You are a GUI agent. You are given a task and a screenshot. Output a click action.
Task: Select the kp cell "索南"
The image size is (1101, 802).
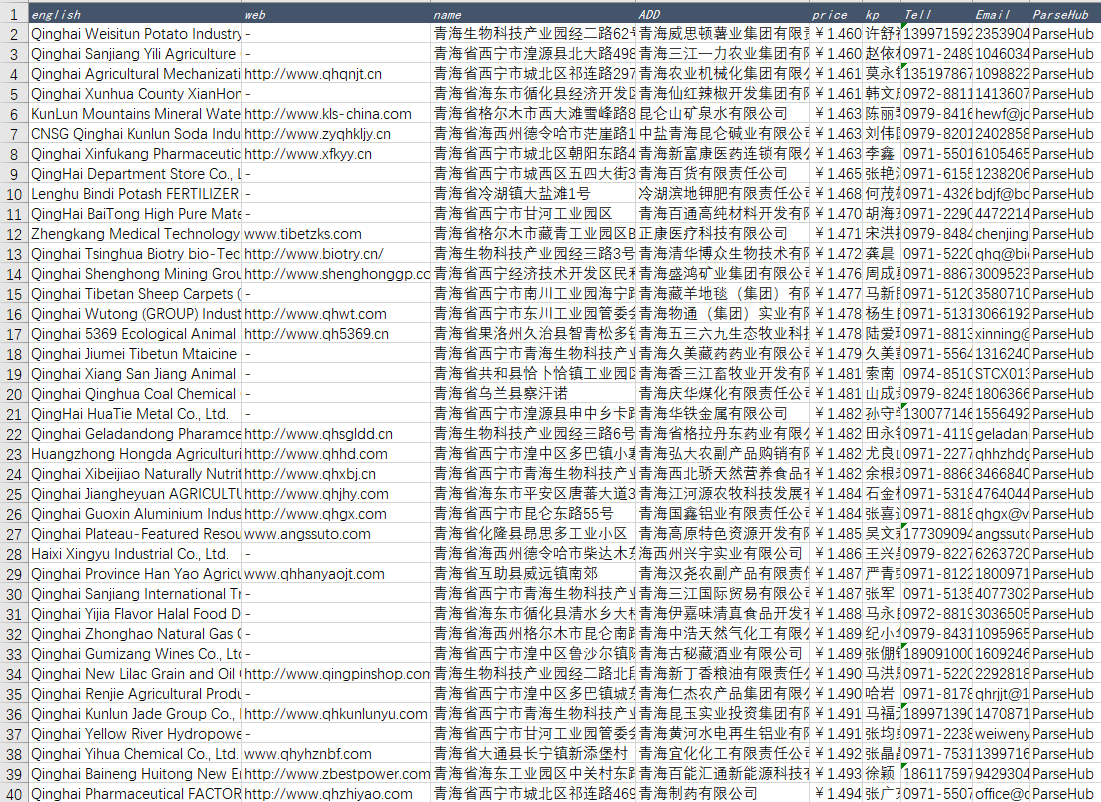(881, 374)
